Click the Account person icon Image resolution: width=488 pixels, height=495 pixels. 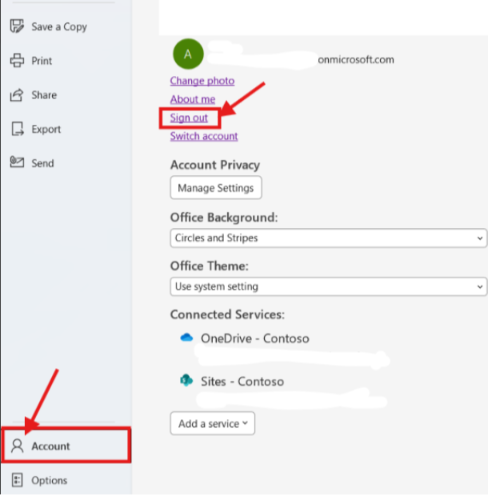tap(17, 446)
